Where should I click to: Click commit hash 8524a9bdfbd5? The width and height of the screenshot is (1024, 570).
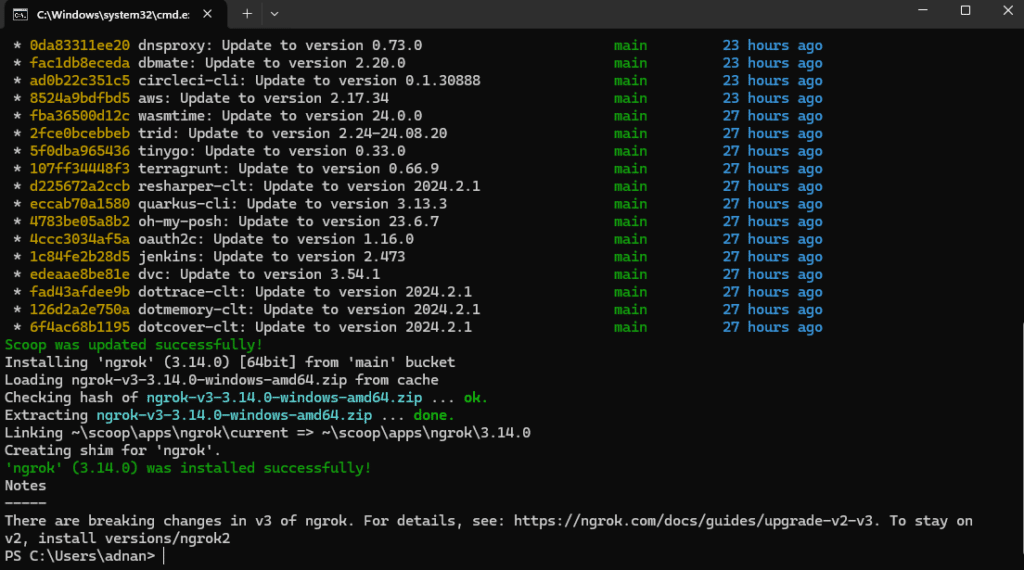point(80,99)
